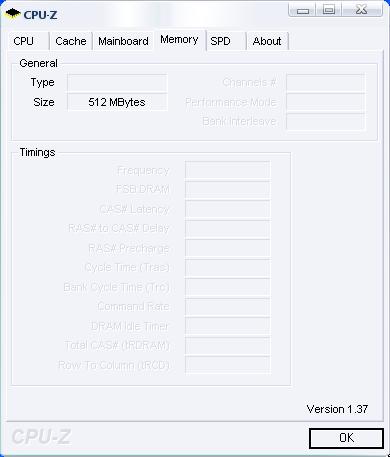Switch to the CPU tab
Viewport: 390px width, 457px height.
(28, 41)
